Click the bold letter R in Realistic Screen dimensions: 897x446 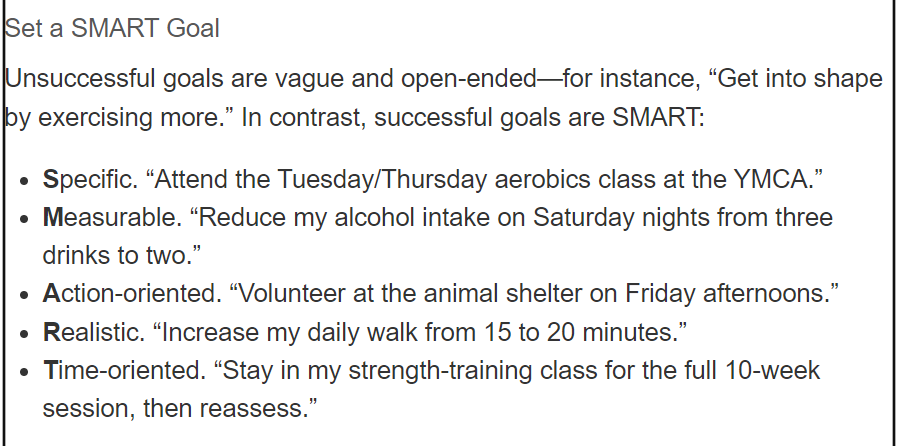51,332
